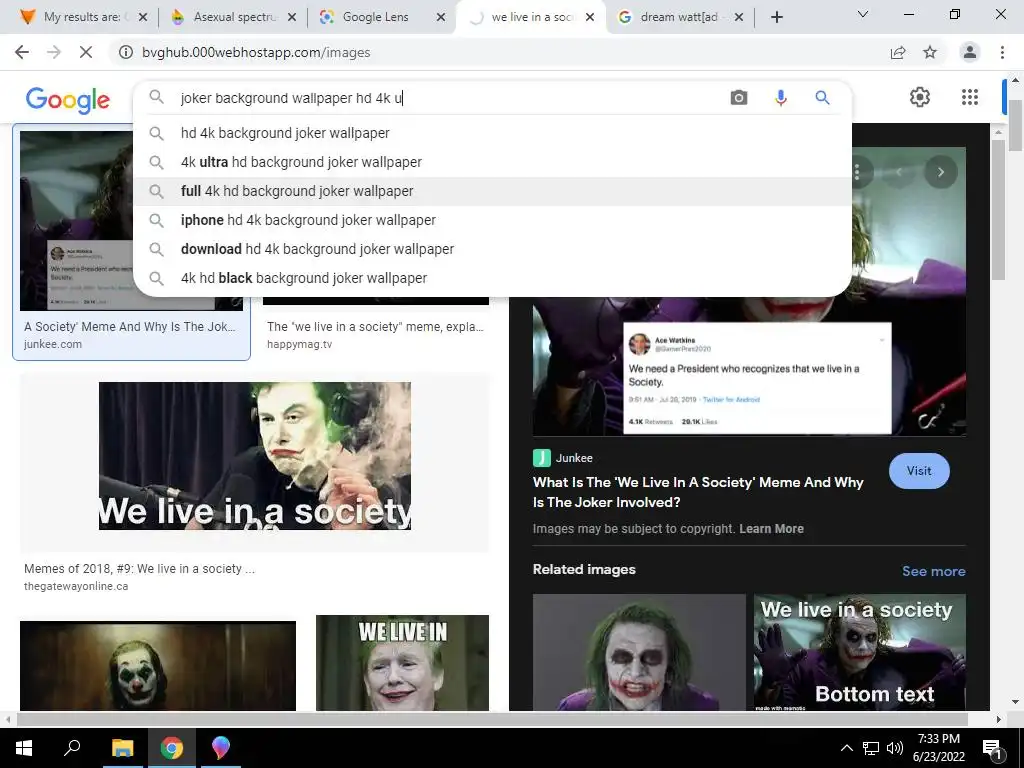
Task: Open 'Memes of 2018, #9' result title
Action: [x=139, y=569]
